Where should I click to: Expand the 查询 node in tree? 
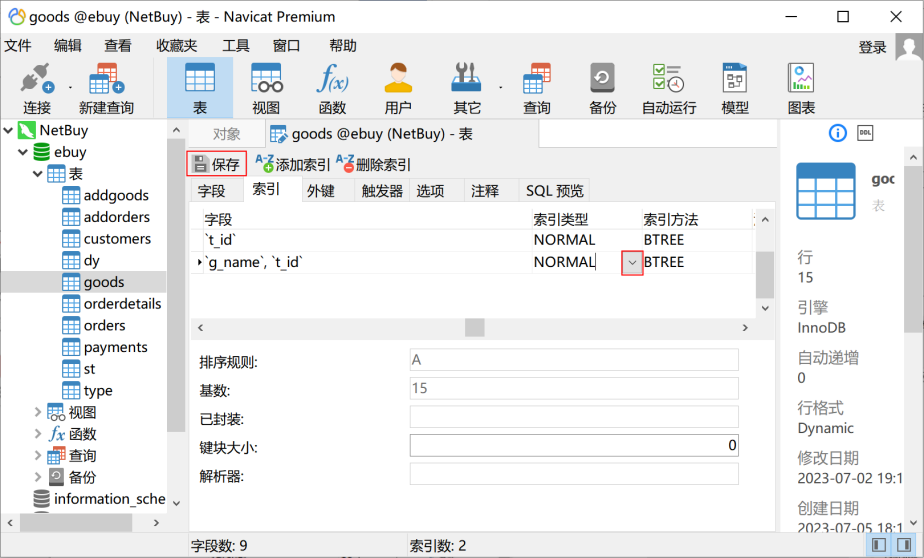click(38, 456)
